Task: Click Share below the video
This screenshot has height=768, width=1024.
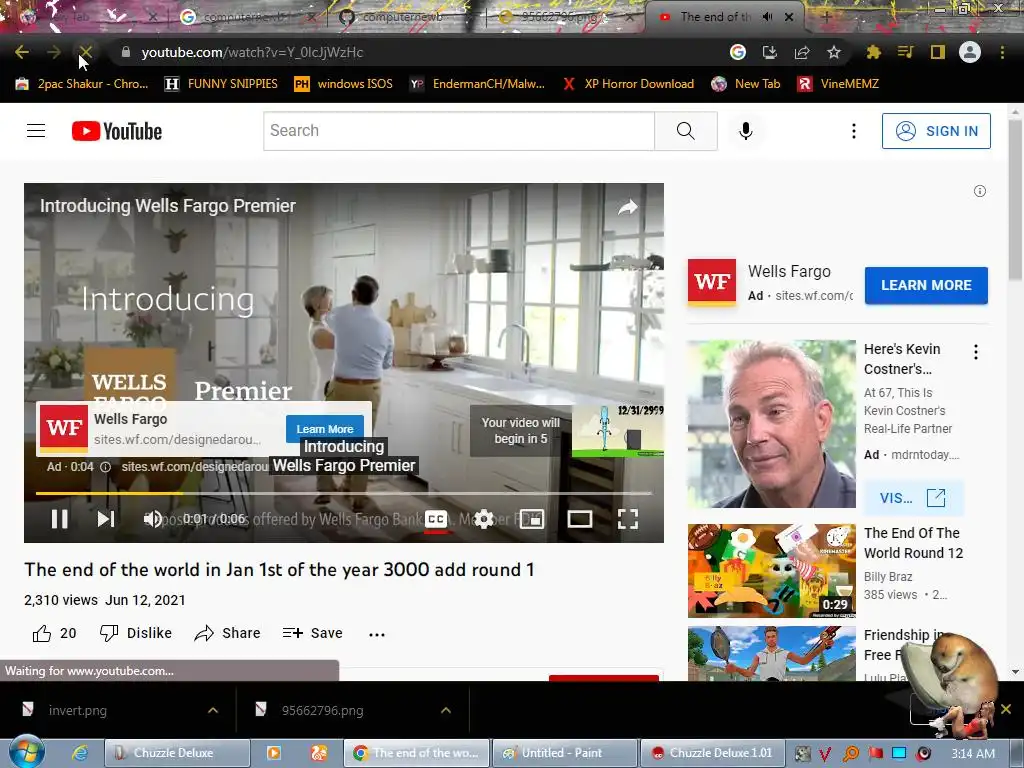Action: [227, 633]
